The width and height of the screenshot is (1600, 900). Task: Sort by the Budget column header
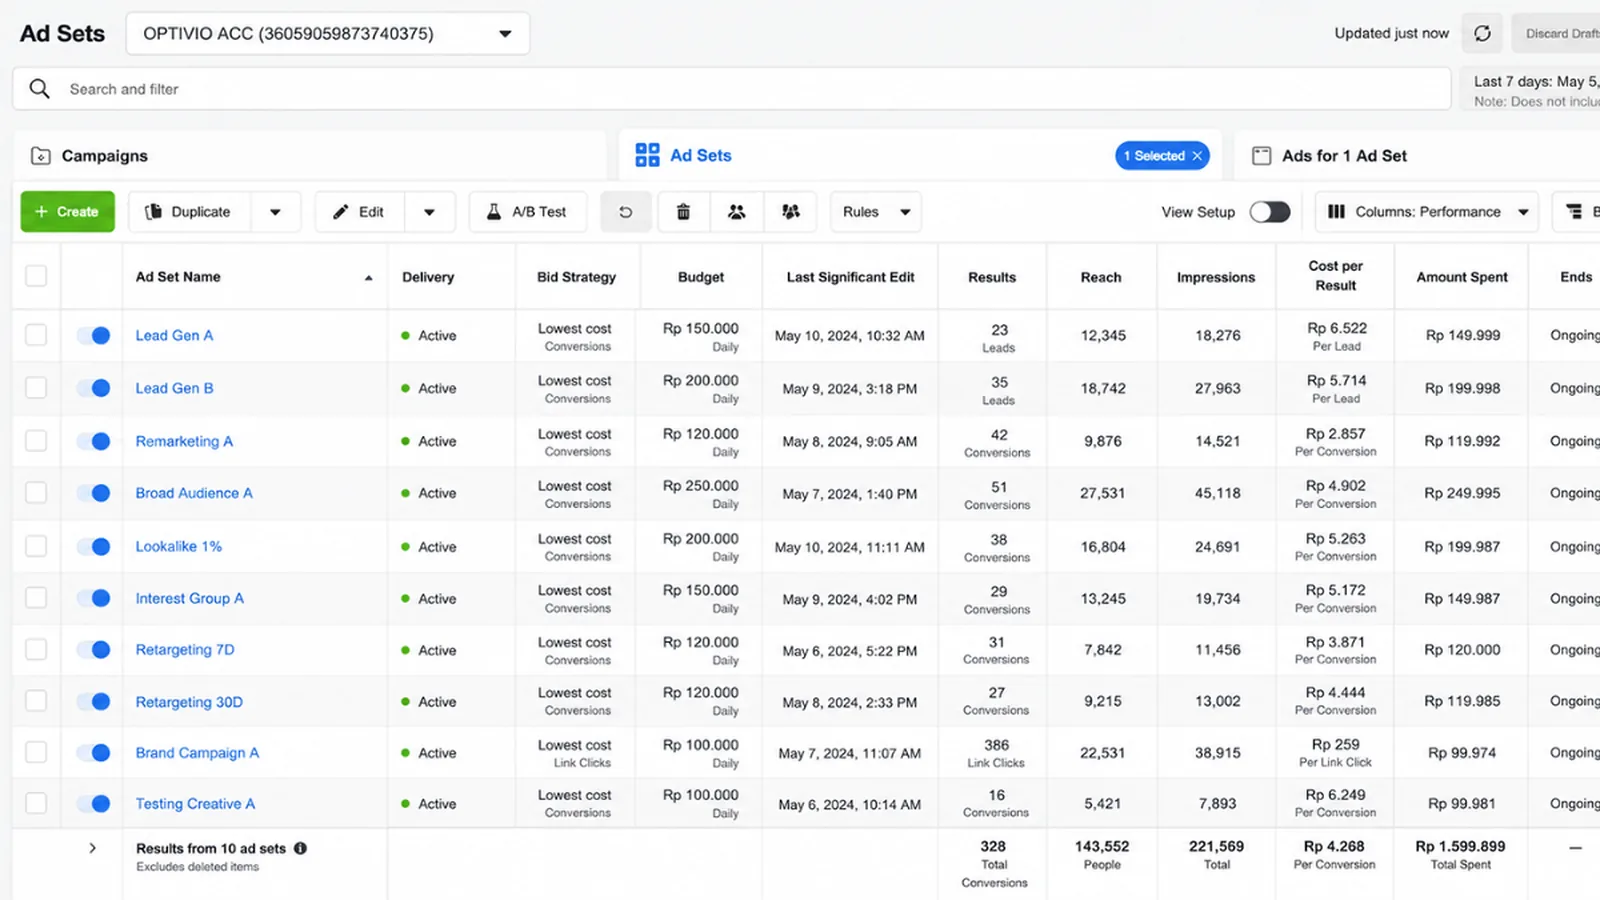(x=701, y=277)
